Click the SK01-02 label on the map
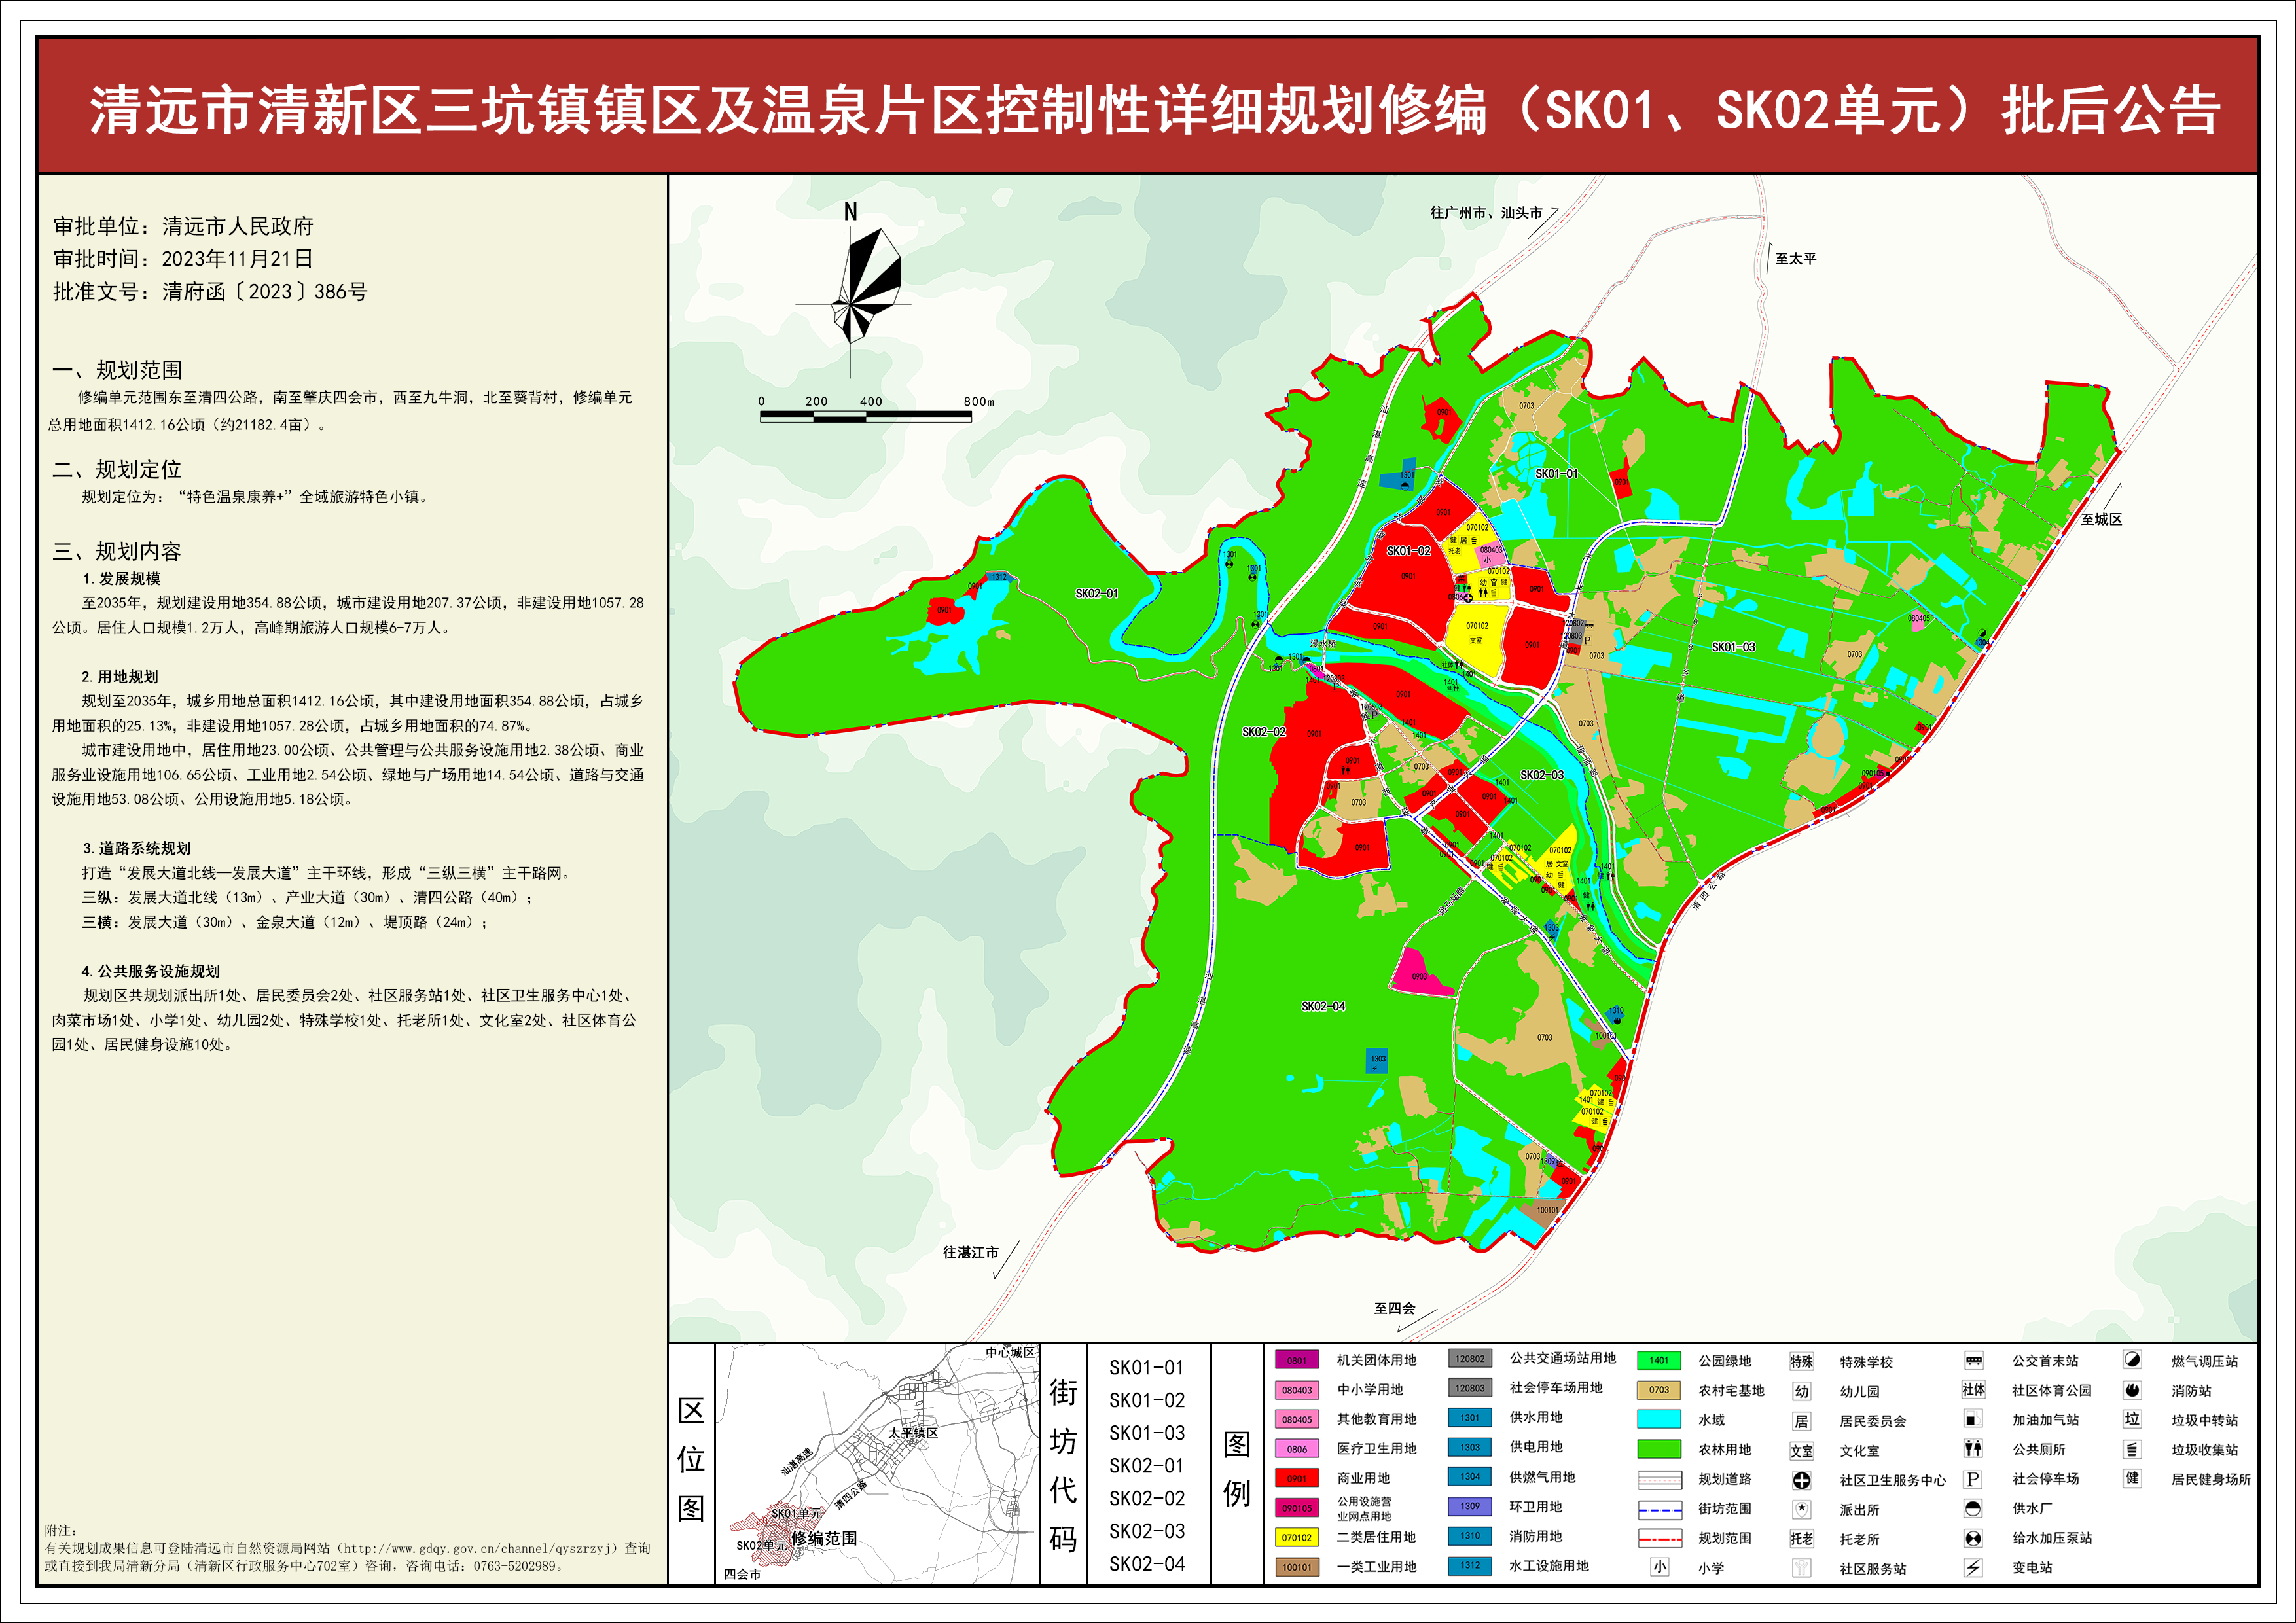Viewport: 2296px width, 1623px height. tap(1408, 551)
